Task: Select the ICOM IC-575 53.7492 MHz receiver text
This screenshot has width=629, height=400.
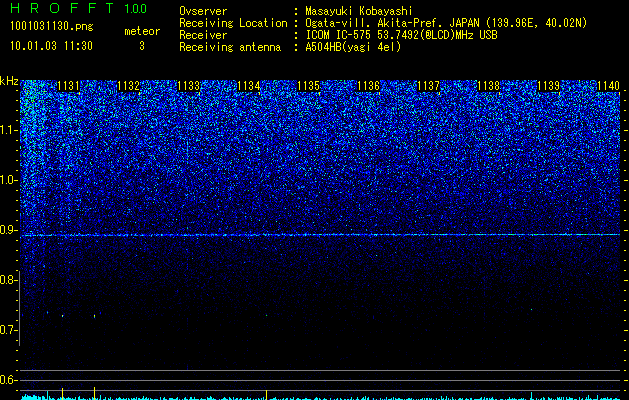Action: [x=401, y=35]
